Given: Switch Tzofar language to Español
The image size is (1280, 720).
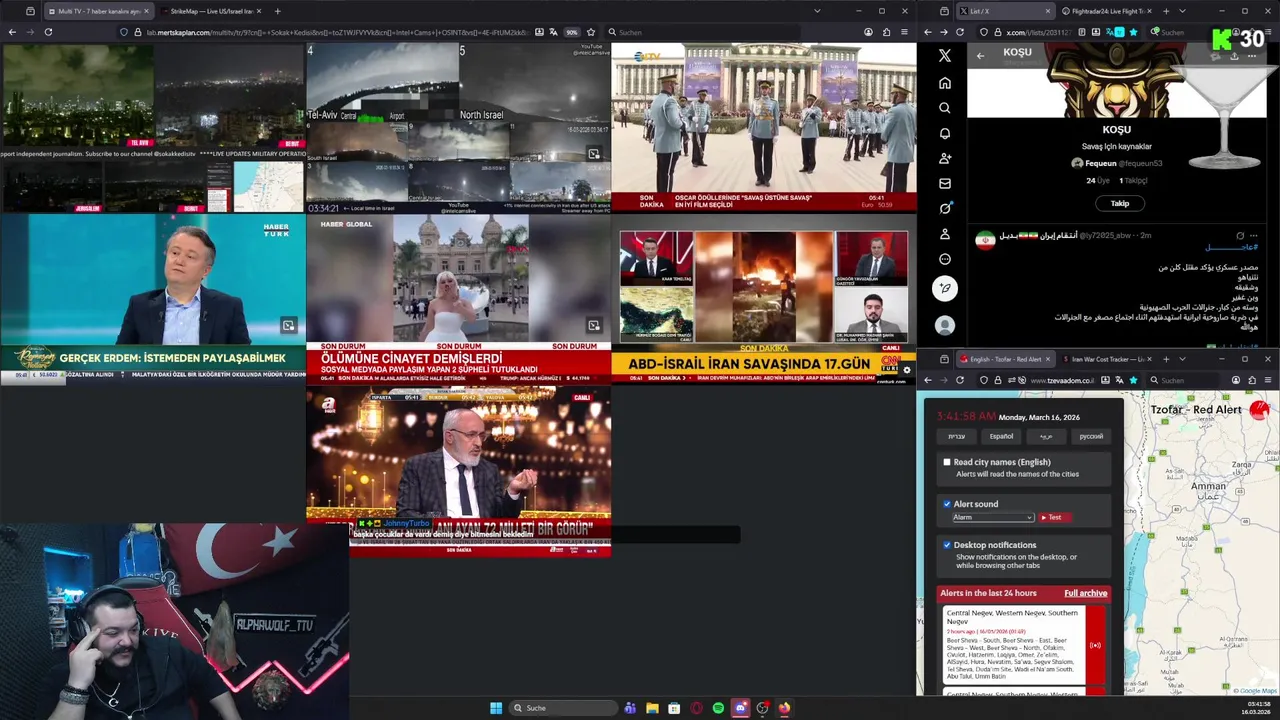Looking at the screenshot, I should [1001, 436].
